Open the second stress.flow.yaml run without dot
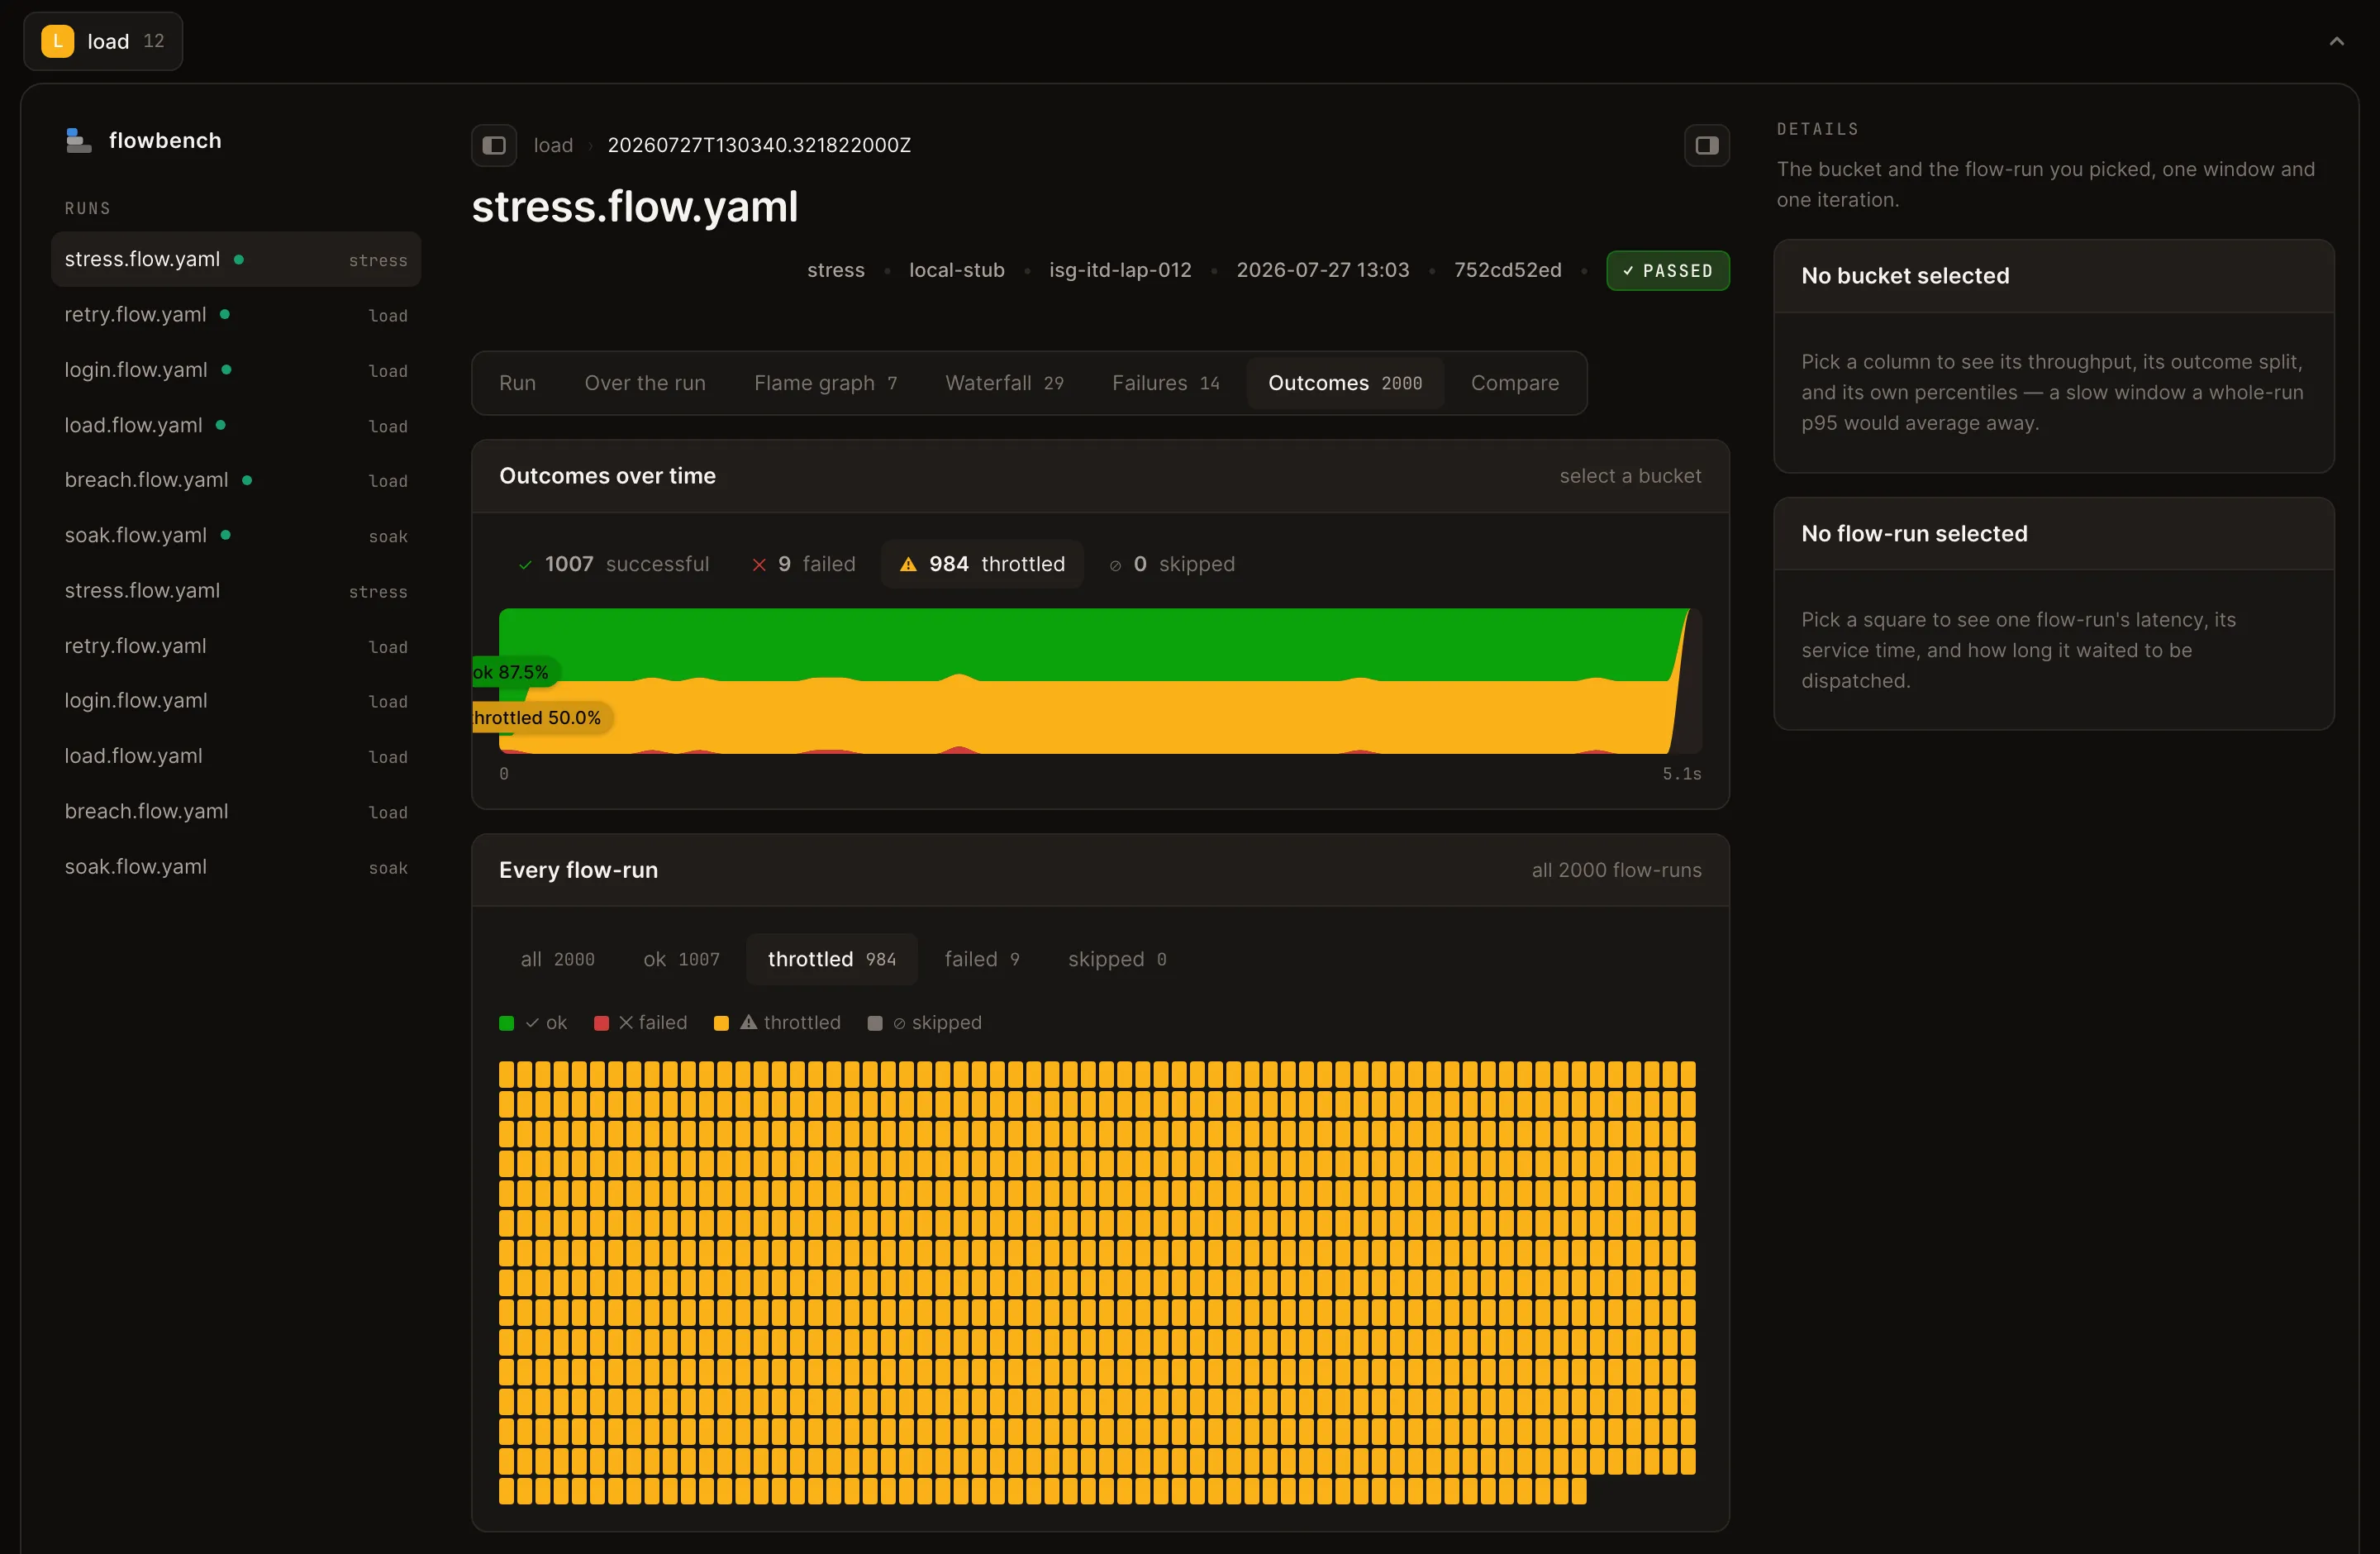This screenshot has height=1554, width=2380. coord(236,591)
